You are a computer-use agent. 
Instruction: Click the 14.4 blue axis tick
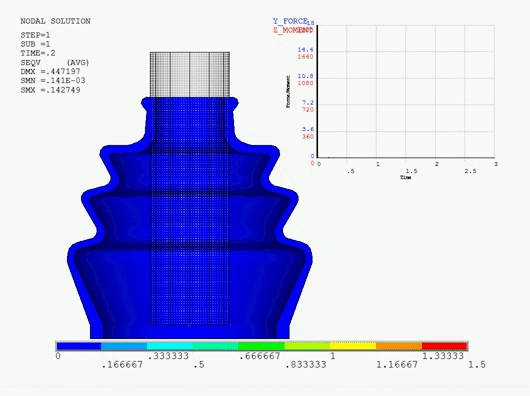pyautogui.click(x=305, y=50)
